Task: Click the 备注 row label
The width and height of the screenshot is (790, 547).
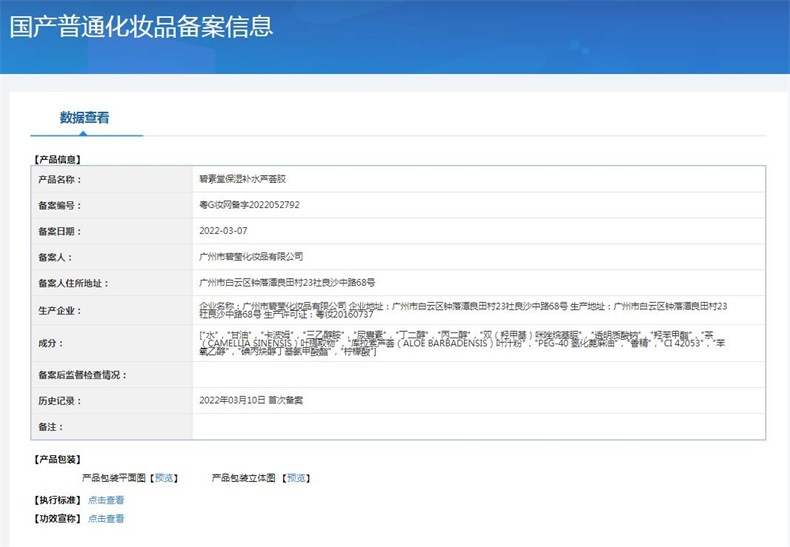Action: [x=50, y=427]
